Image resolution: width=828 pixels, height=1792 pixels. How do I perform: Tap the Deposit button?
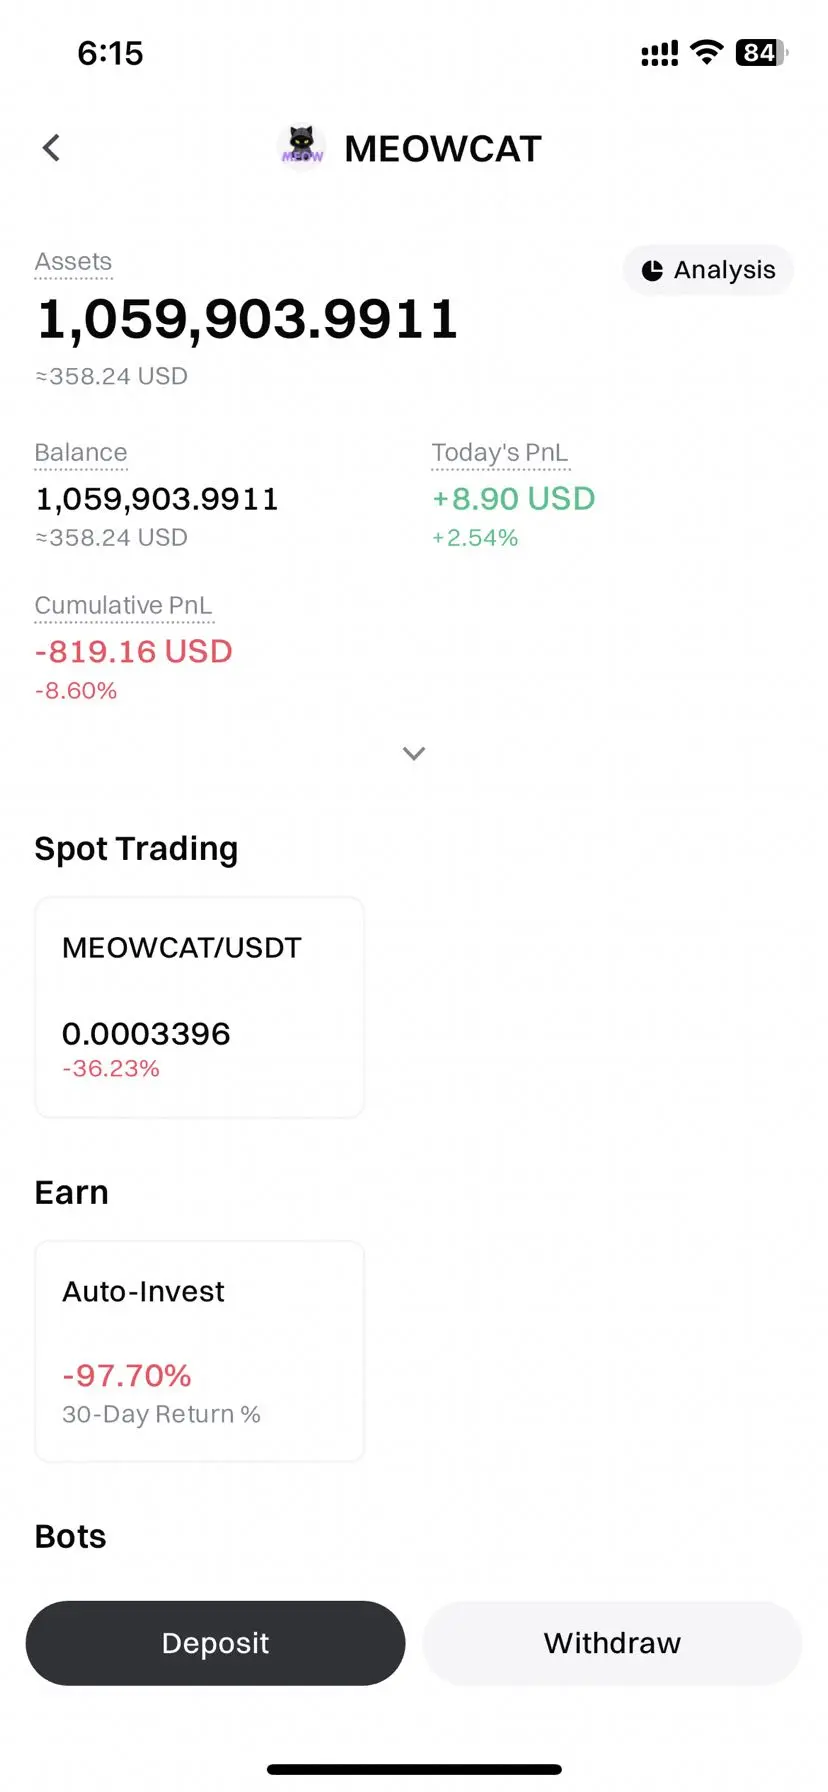(x=215, y=1643)
